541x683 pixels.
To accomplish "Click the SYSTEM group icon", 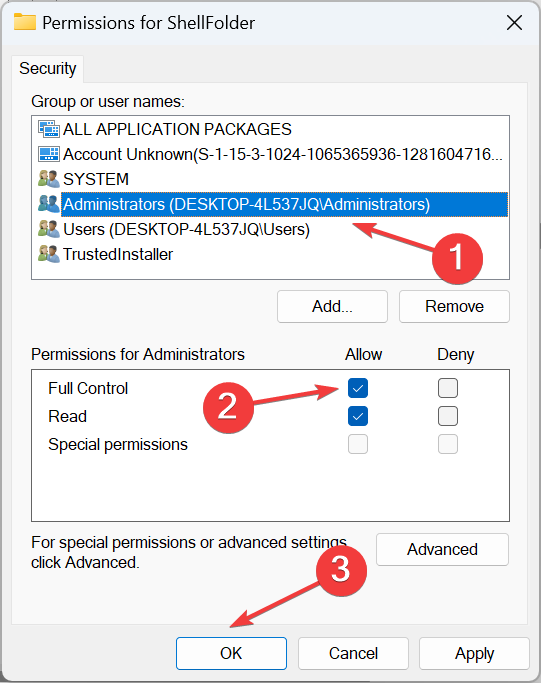I will tap(48, 179).
